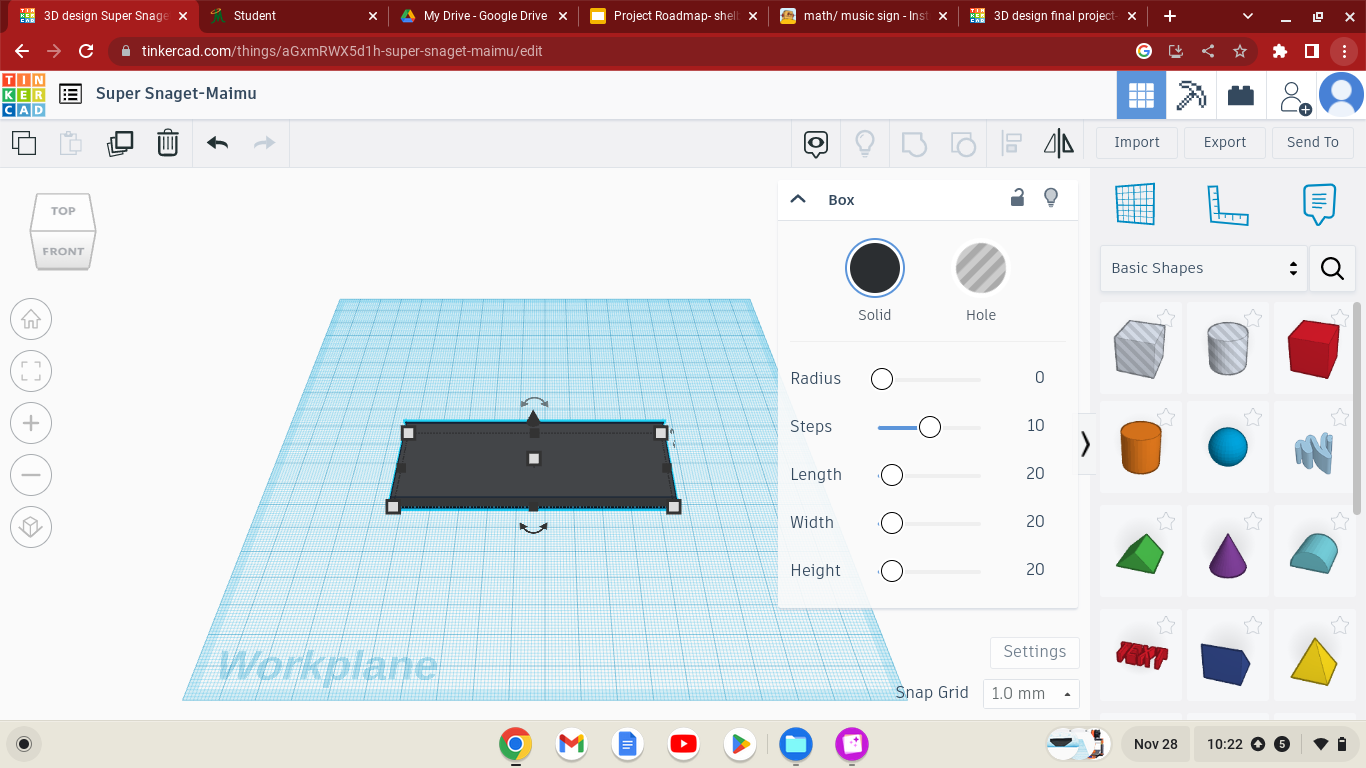Collapse the Box properties panel

(798, 199)
